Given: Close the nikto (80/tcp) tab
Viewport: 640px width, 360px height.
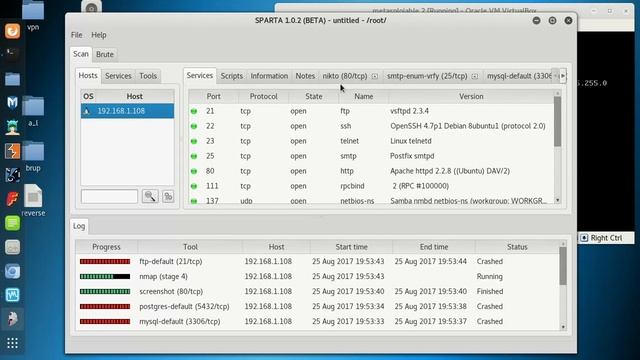Looking at the screenshot, I should (375, 76).
